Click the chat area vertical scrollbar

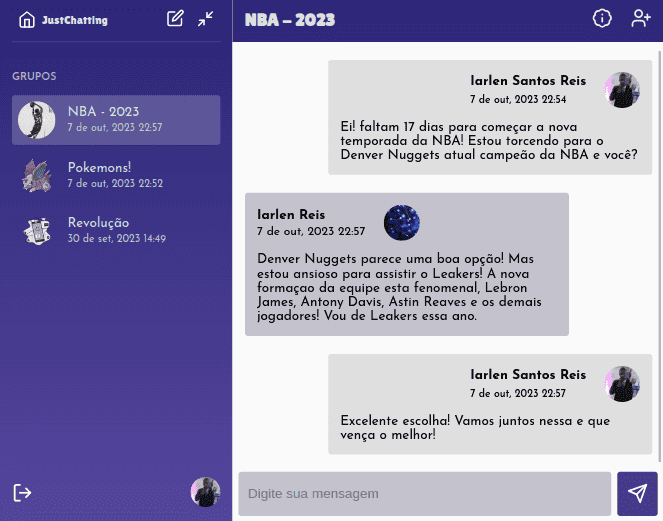tap(660, 256)
